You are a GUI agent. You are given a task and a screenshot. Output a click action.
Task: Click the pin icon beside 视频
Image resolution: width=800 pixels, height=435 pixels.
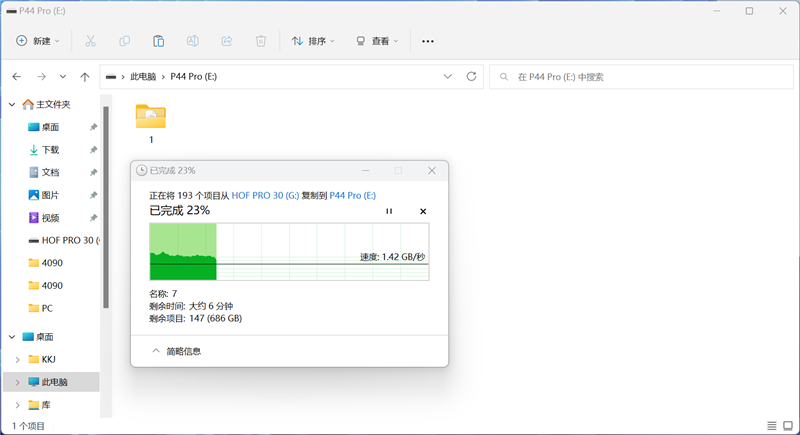click(93, 218)
